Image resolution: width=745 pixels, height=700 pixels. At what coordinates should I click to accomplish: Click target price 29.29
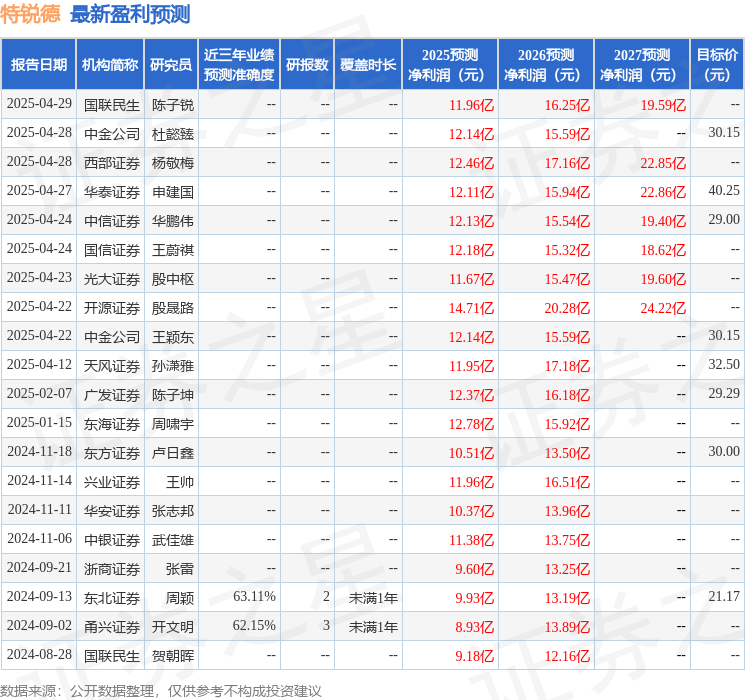tap(724, 393)
